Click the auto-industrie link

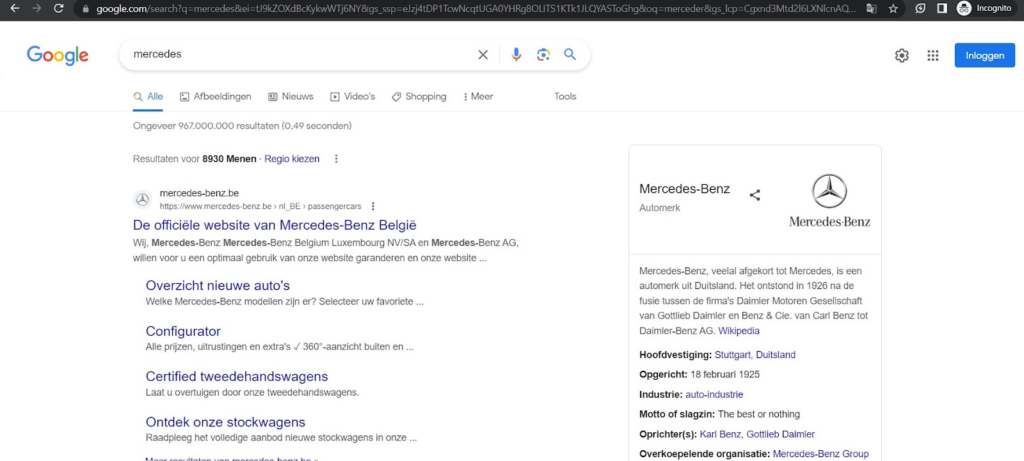pos(714,394)
